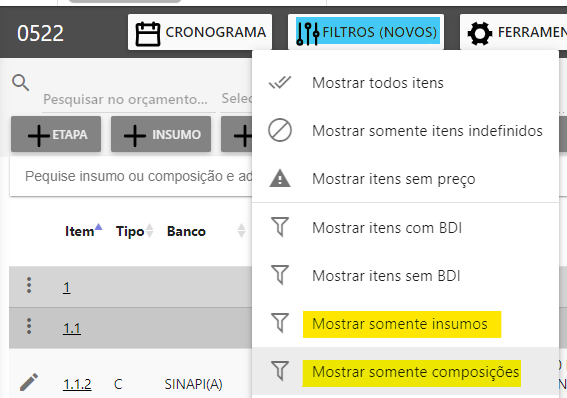567x398 pixels.
Task: Sort by the Tipo column arrows
Action: click(149, 231)
